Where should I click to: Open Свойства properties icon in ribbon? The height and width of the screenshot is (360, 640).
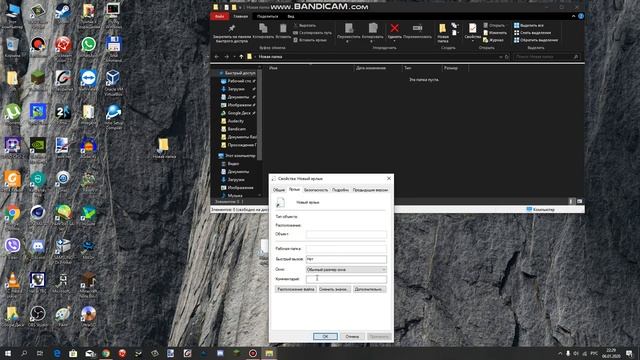[472, 31]
